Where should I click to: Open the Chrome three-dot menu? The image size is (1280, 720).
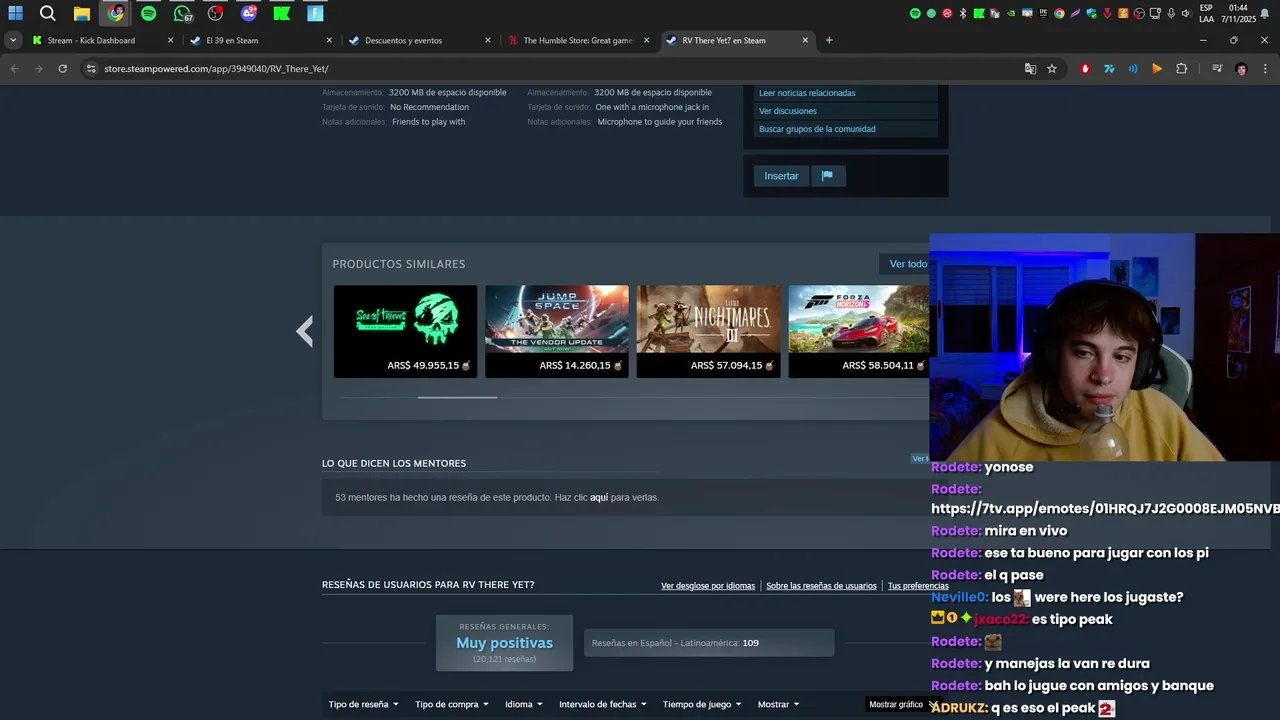pos(1265,69)
